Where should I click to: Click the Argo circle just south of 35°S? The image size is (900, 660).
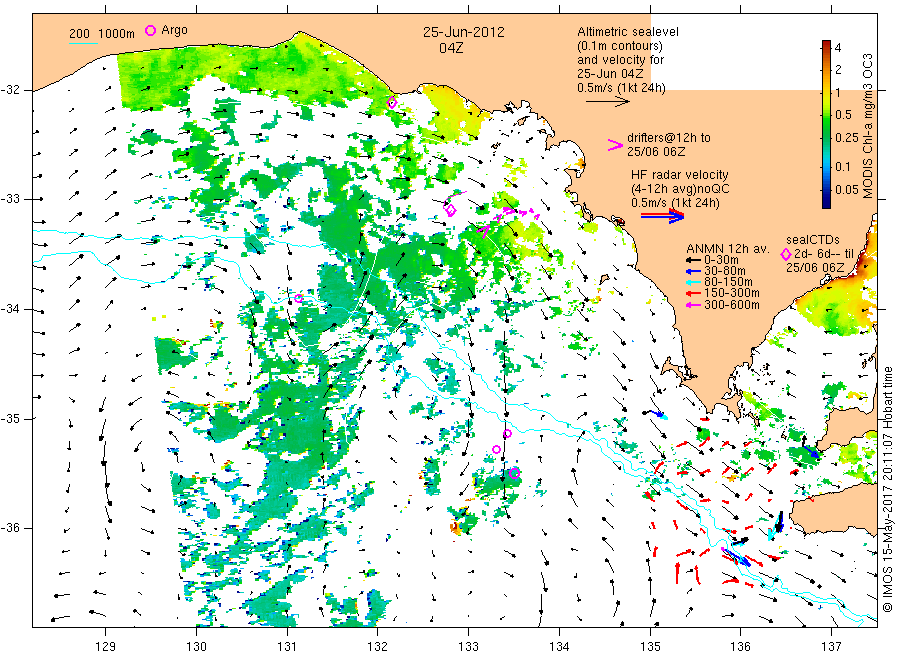point(507,434)
